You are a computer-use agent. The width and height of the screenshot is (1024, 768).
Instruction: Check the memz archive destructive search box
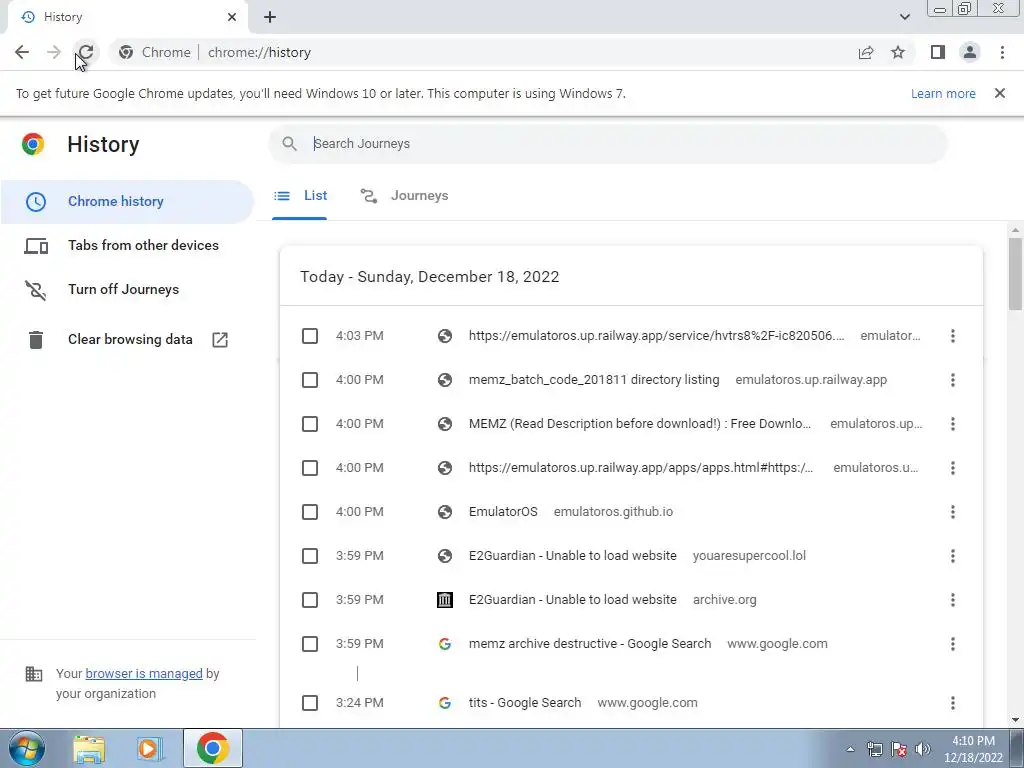click(310, 644)
